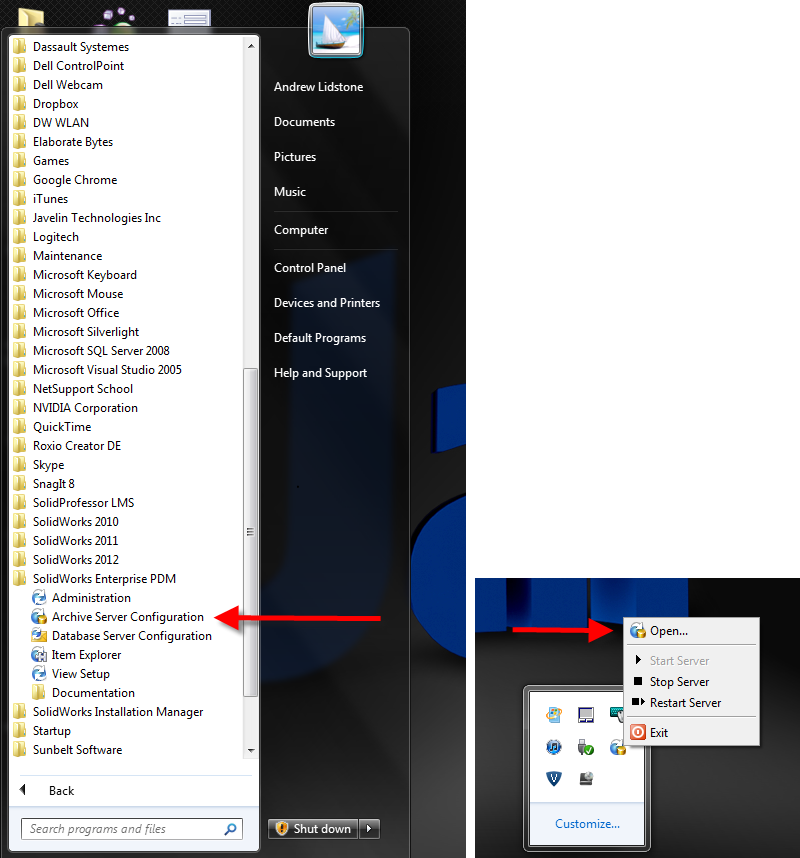
Task: Open the Vuze shield icon in the tray
Action: pyautogui.click(x=554, y=779)
